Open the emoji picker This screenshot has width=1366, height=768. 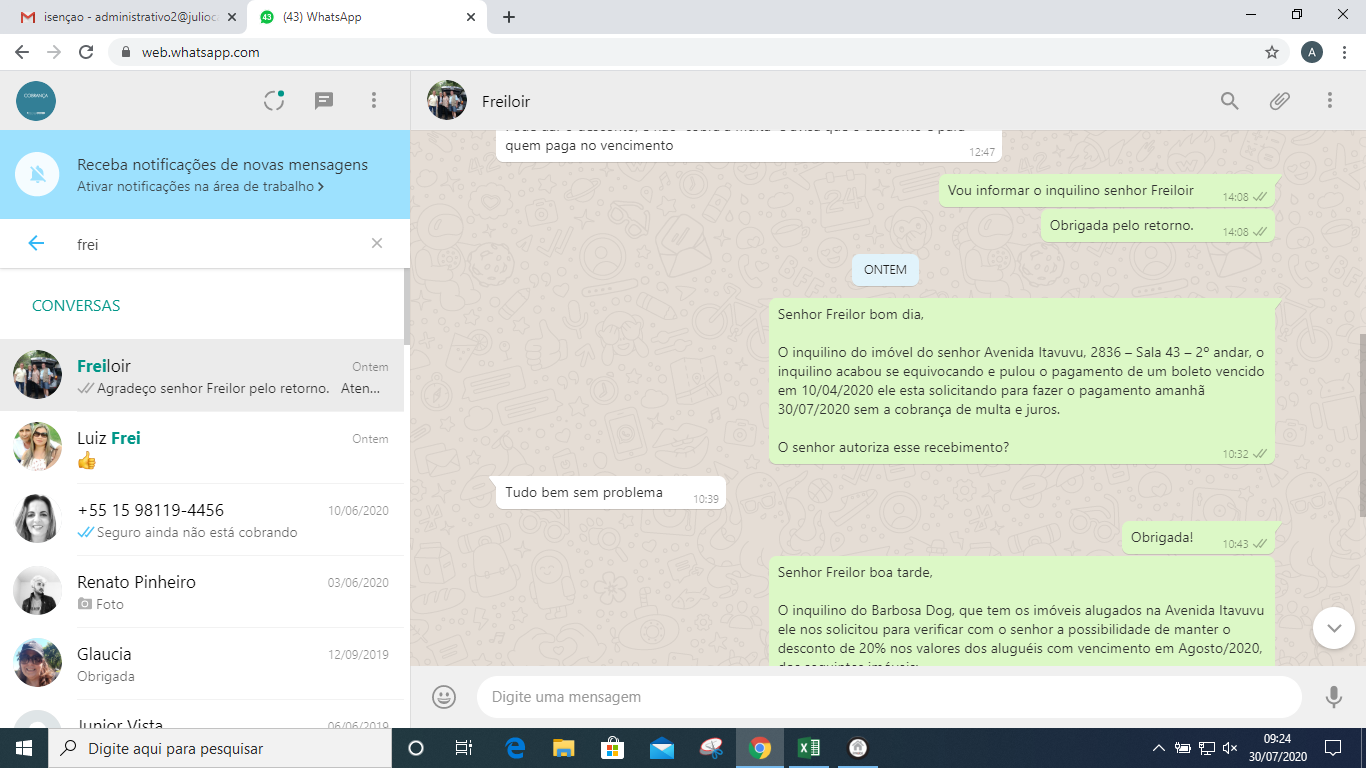coord(444,697)
